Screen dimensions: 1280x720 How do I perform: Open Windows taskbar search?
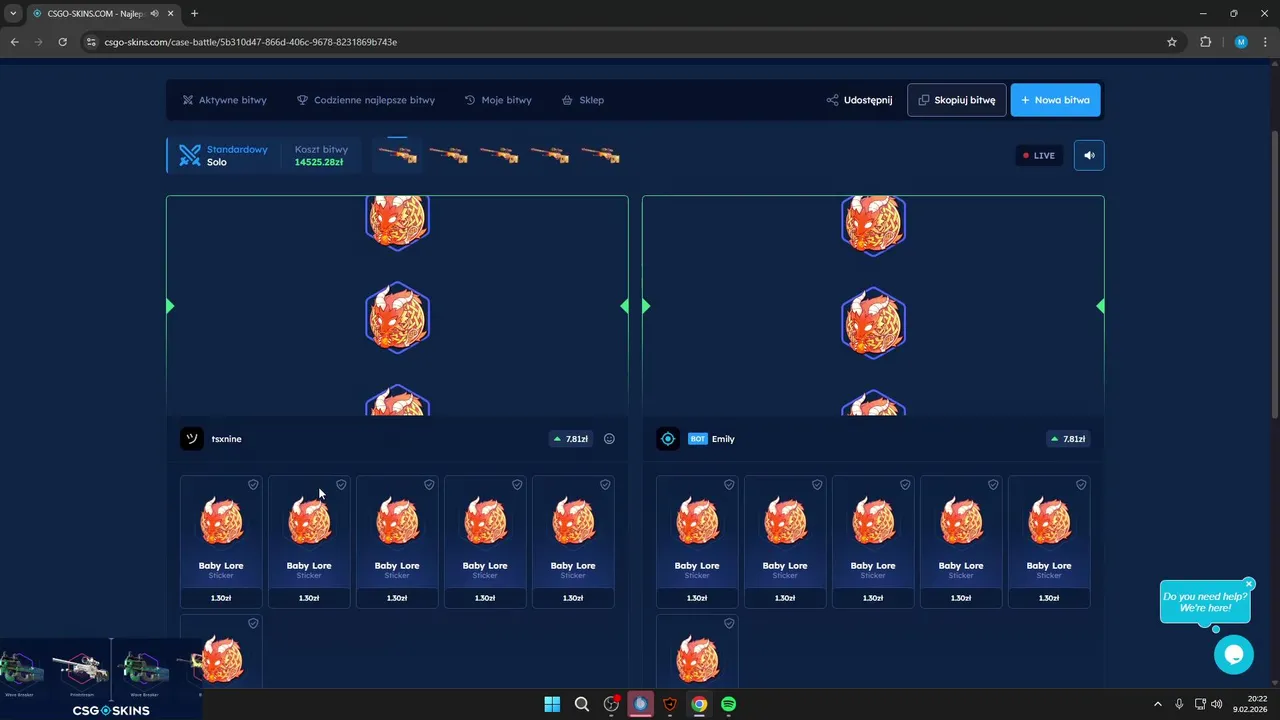click(x=582, y=704)
